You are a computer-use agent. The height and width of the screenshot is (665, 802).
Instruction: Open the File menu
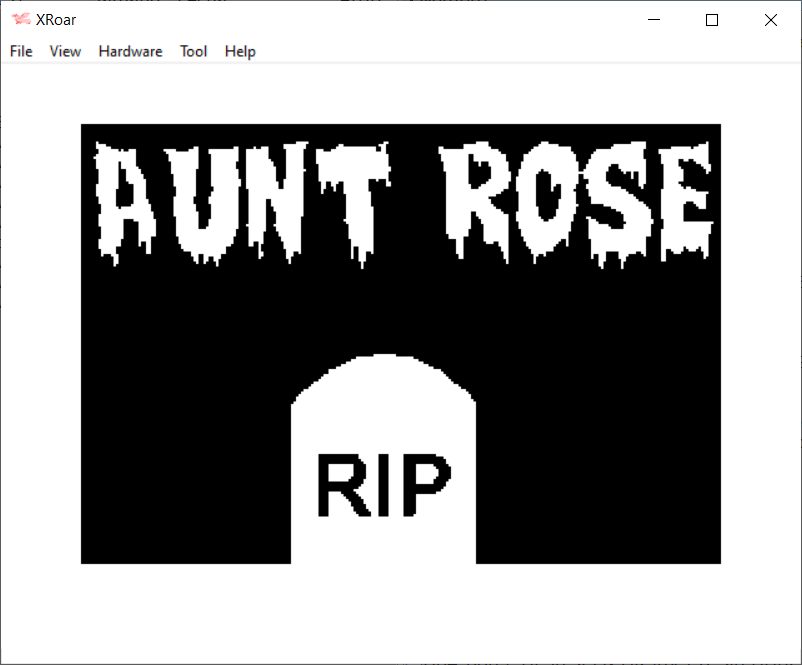[x=21, y=51]
